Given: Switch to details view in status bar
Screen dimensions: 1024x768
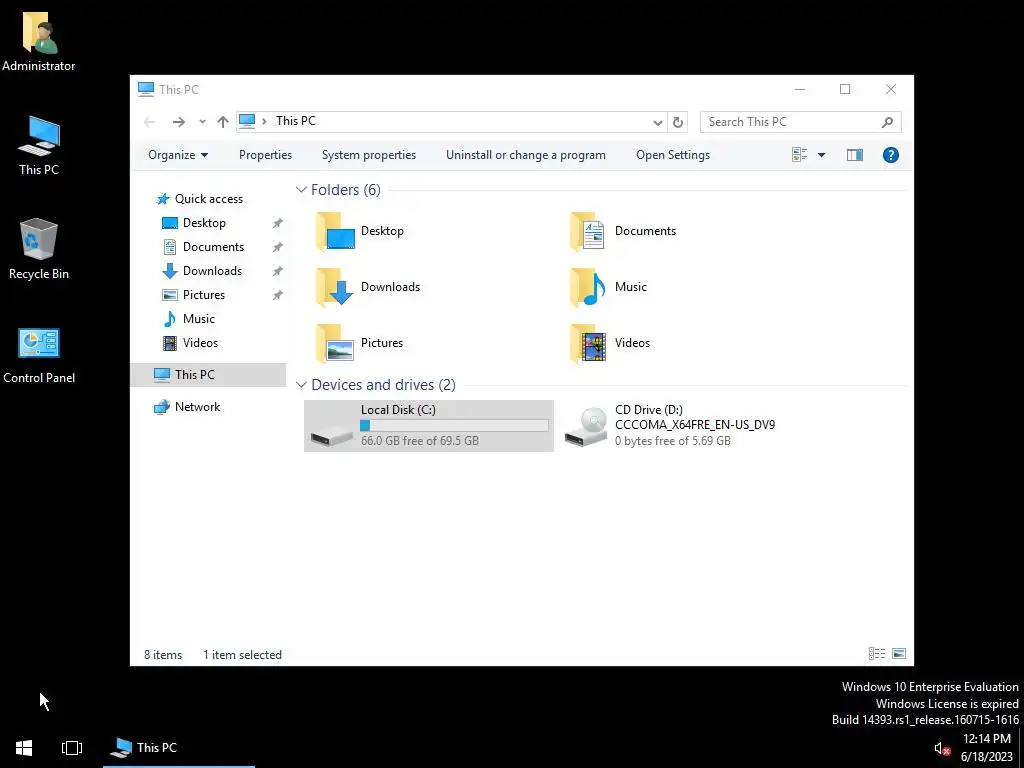Looking at the screenshot, I should point(877,654).
